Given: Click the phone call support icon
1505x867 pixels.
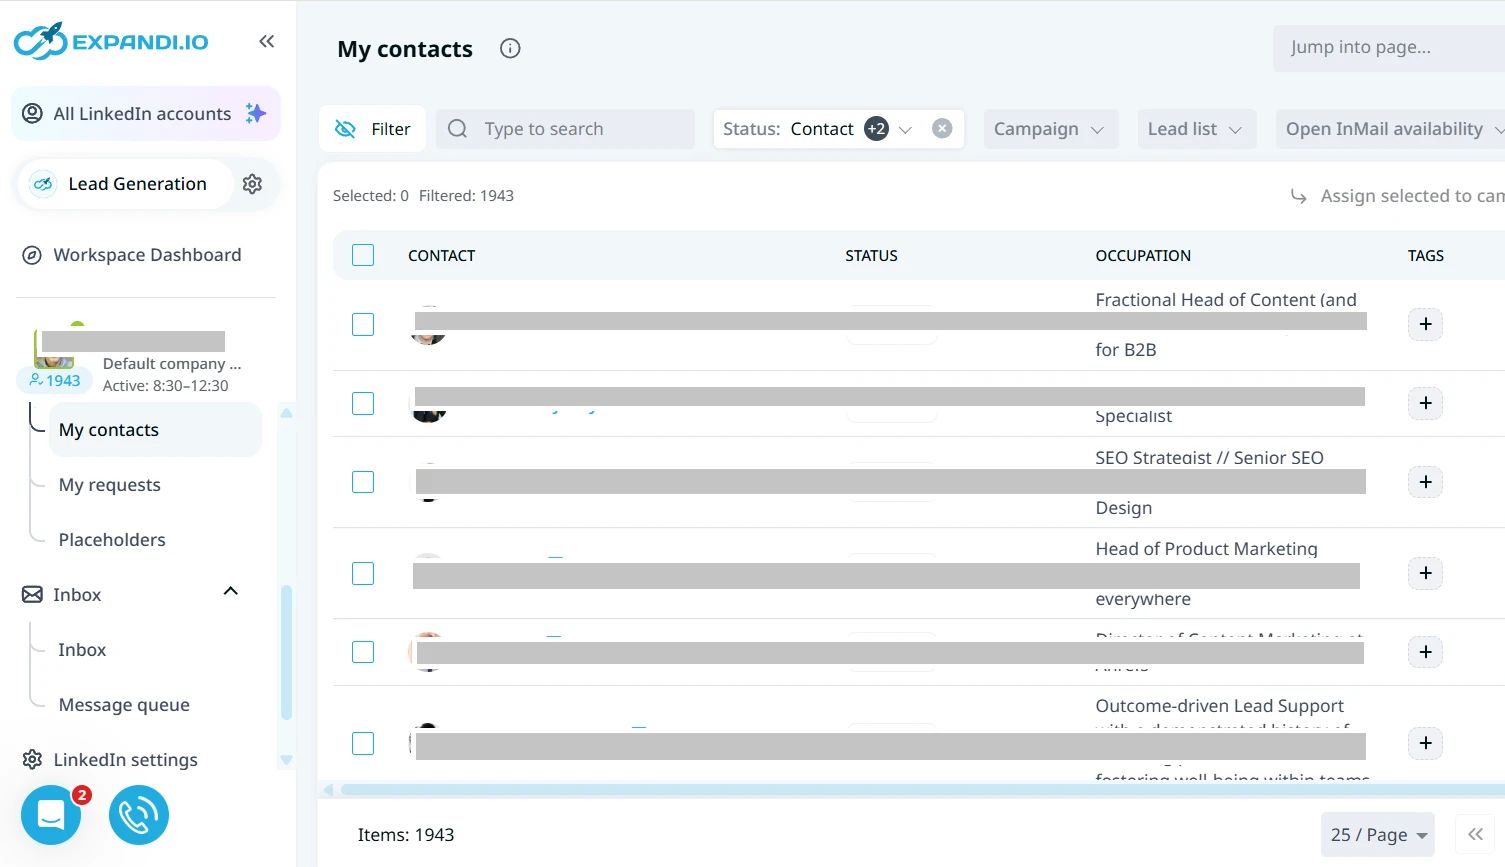Looking at the screenshot, I should (x=139, y=815).
